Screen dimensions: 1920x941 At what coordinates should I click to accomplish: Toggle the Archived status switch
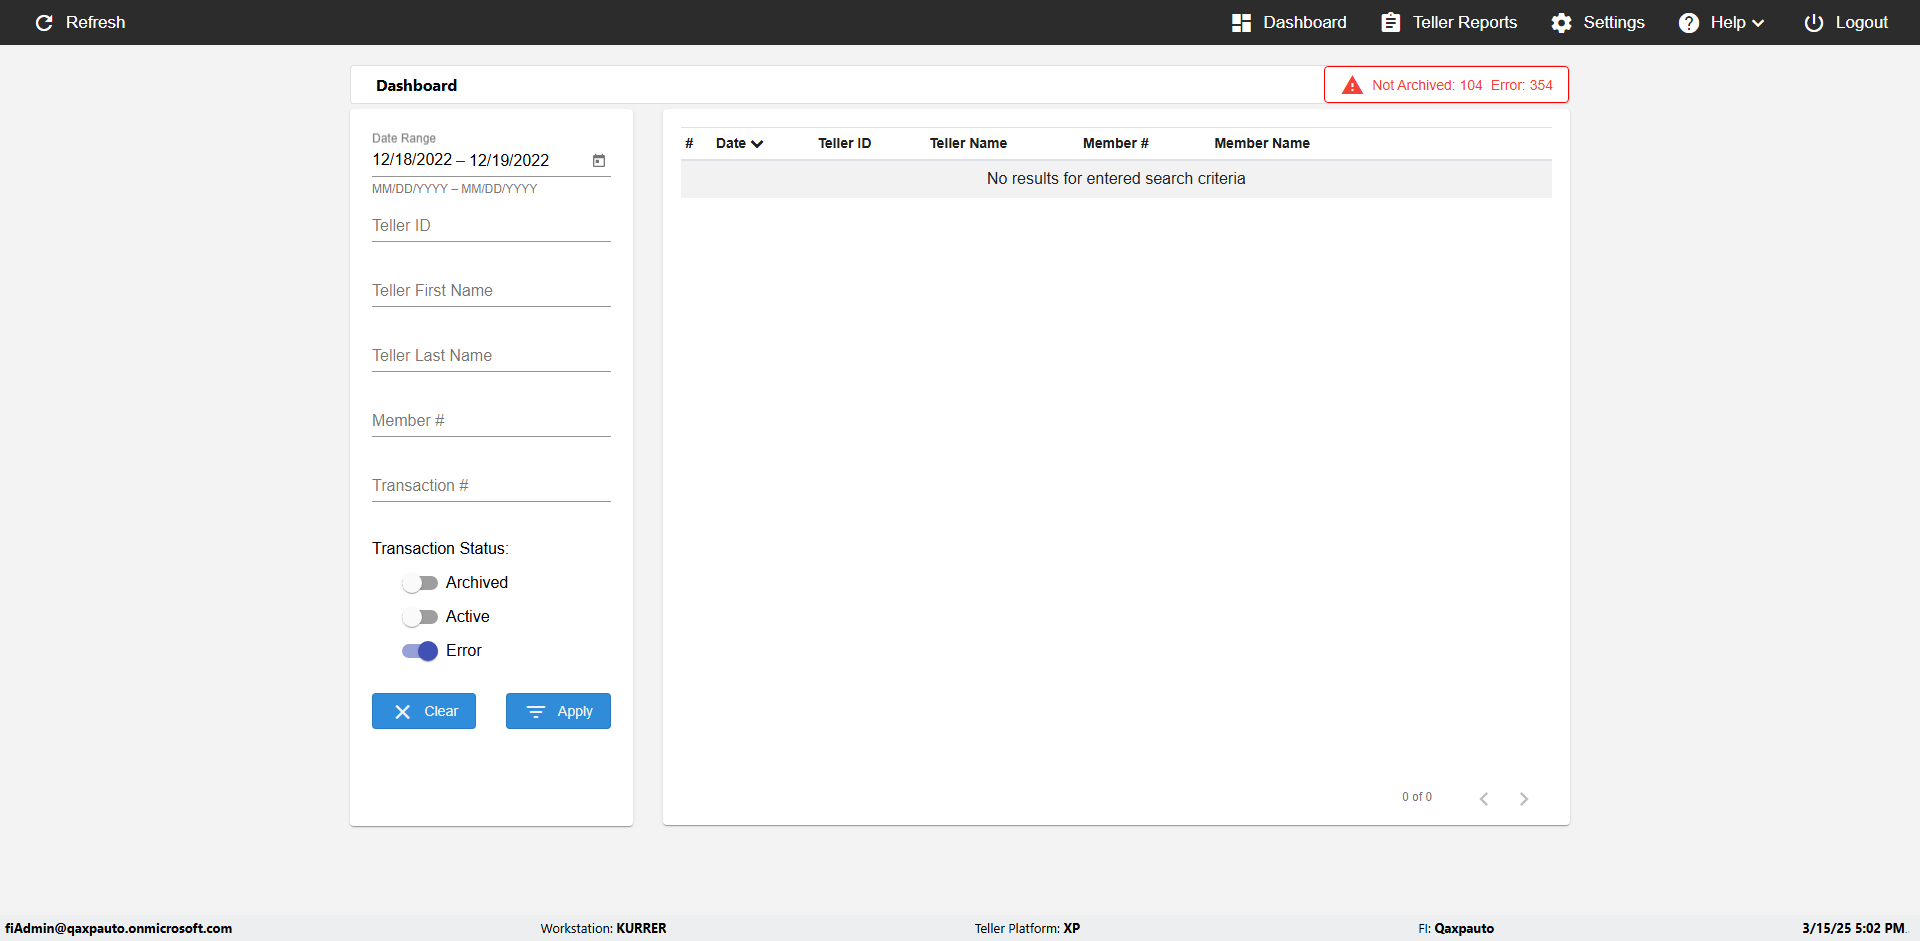click(x=420, y=583)
